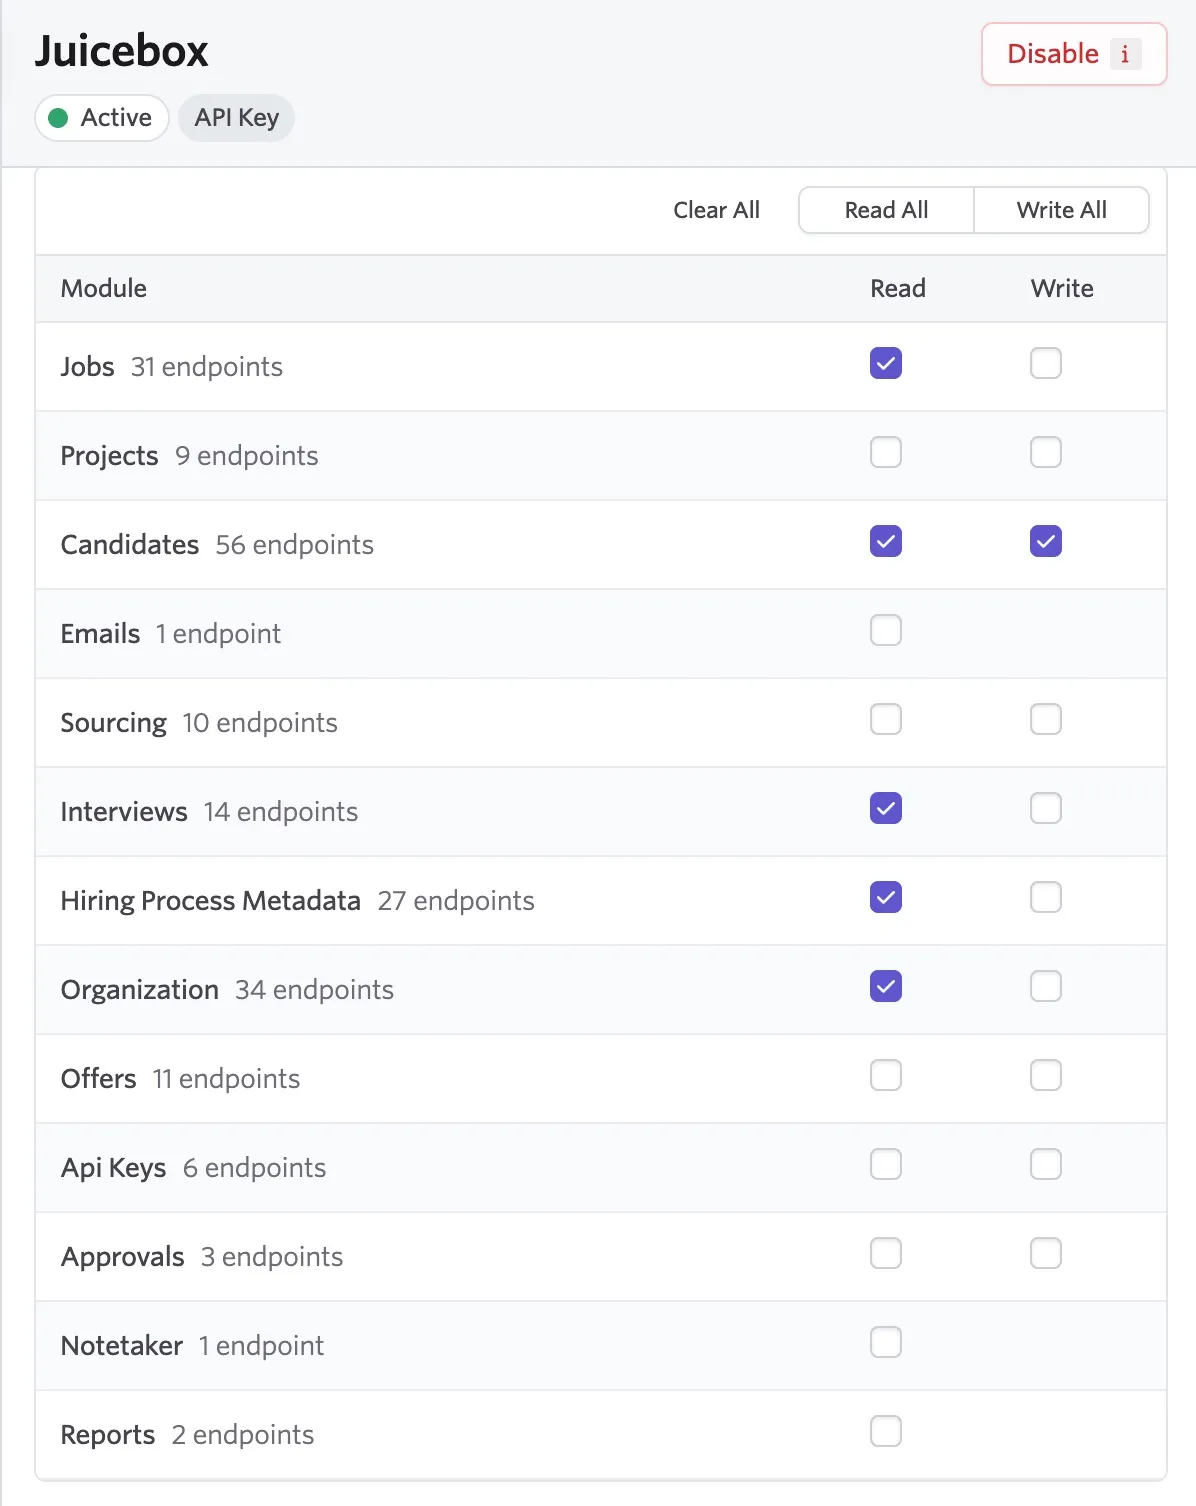Enable Read permission for Offers
This screenshot has height=1506, width=1196.
[886, 1075]
